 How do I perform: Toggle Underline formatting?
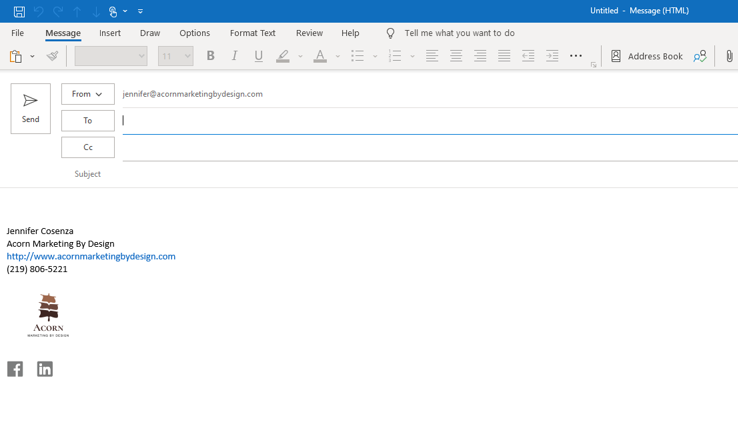258,56
